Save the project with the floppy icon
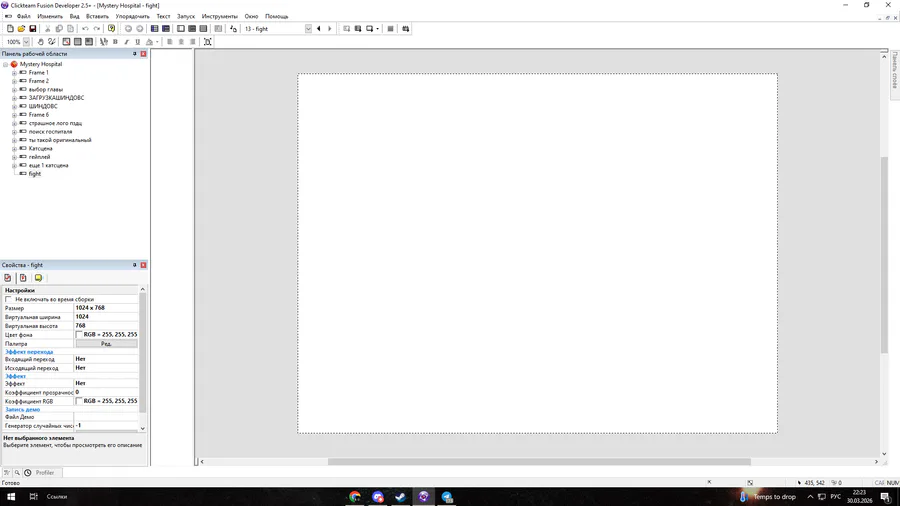The width and height of the screenshot is (900, 506). click(33, 29)
